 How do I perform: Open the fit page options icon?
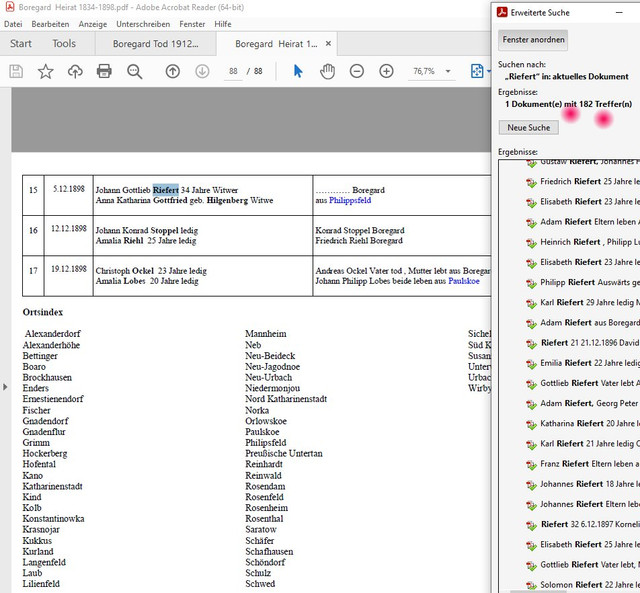(477, 71)
